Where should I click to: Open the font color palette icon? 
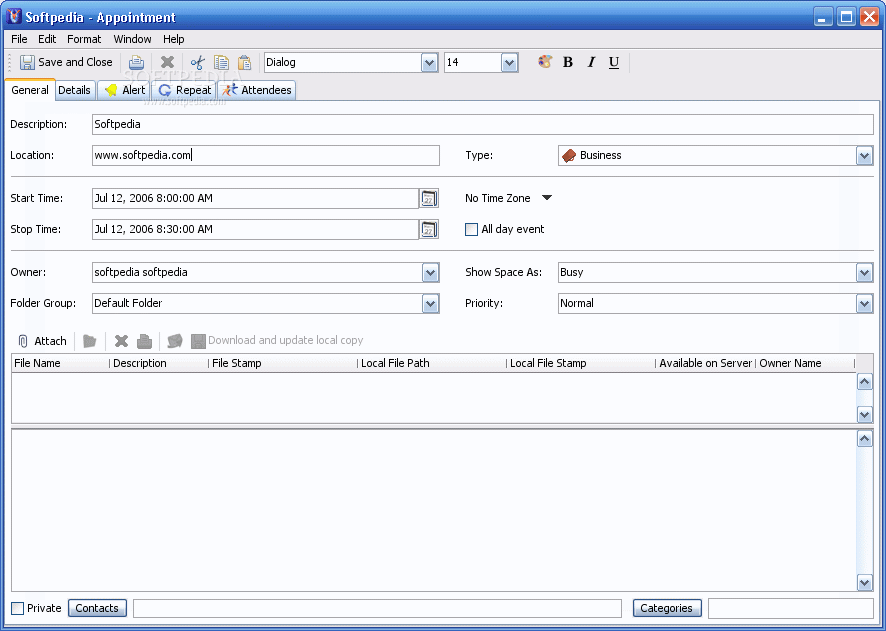tap(545, 62)
